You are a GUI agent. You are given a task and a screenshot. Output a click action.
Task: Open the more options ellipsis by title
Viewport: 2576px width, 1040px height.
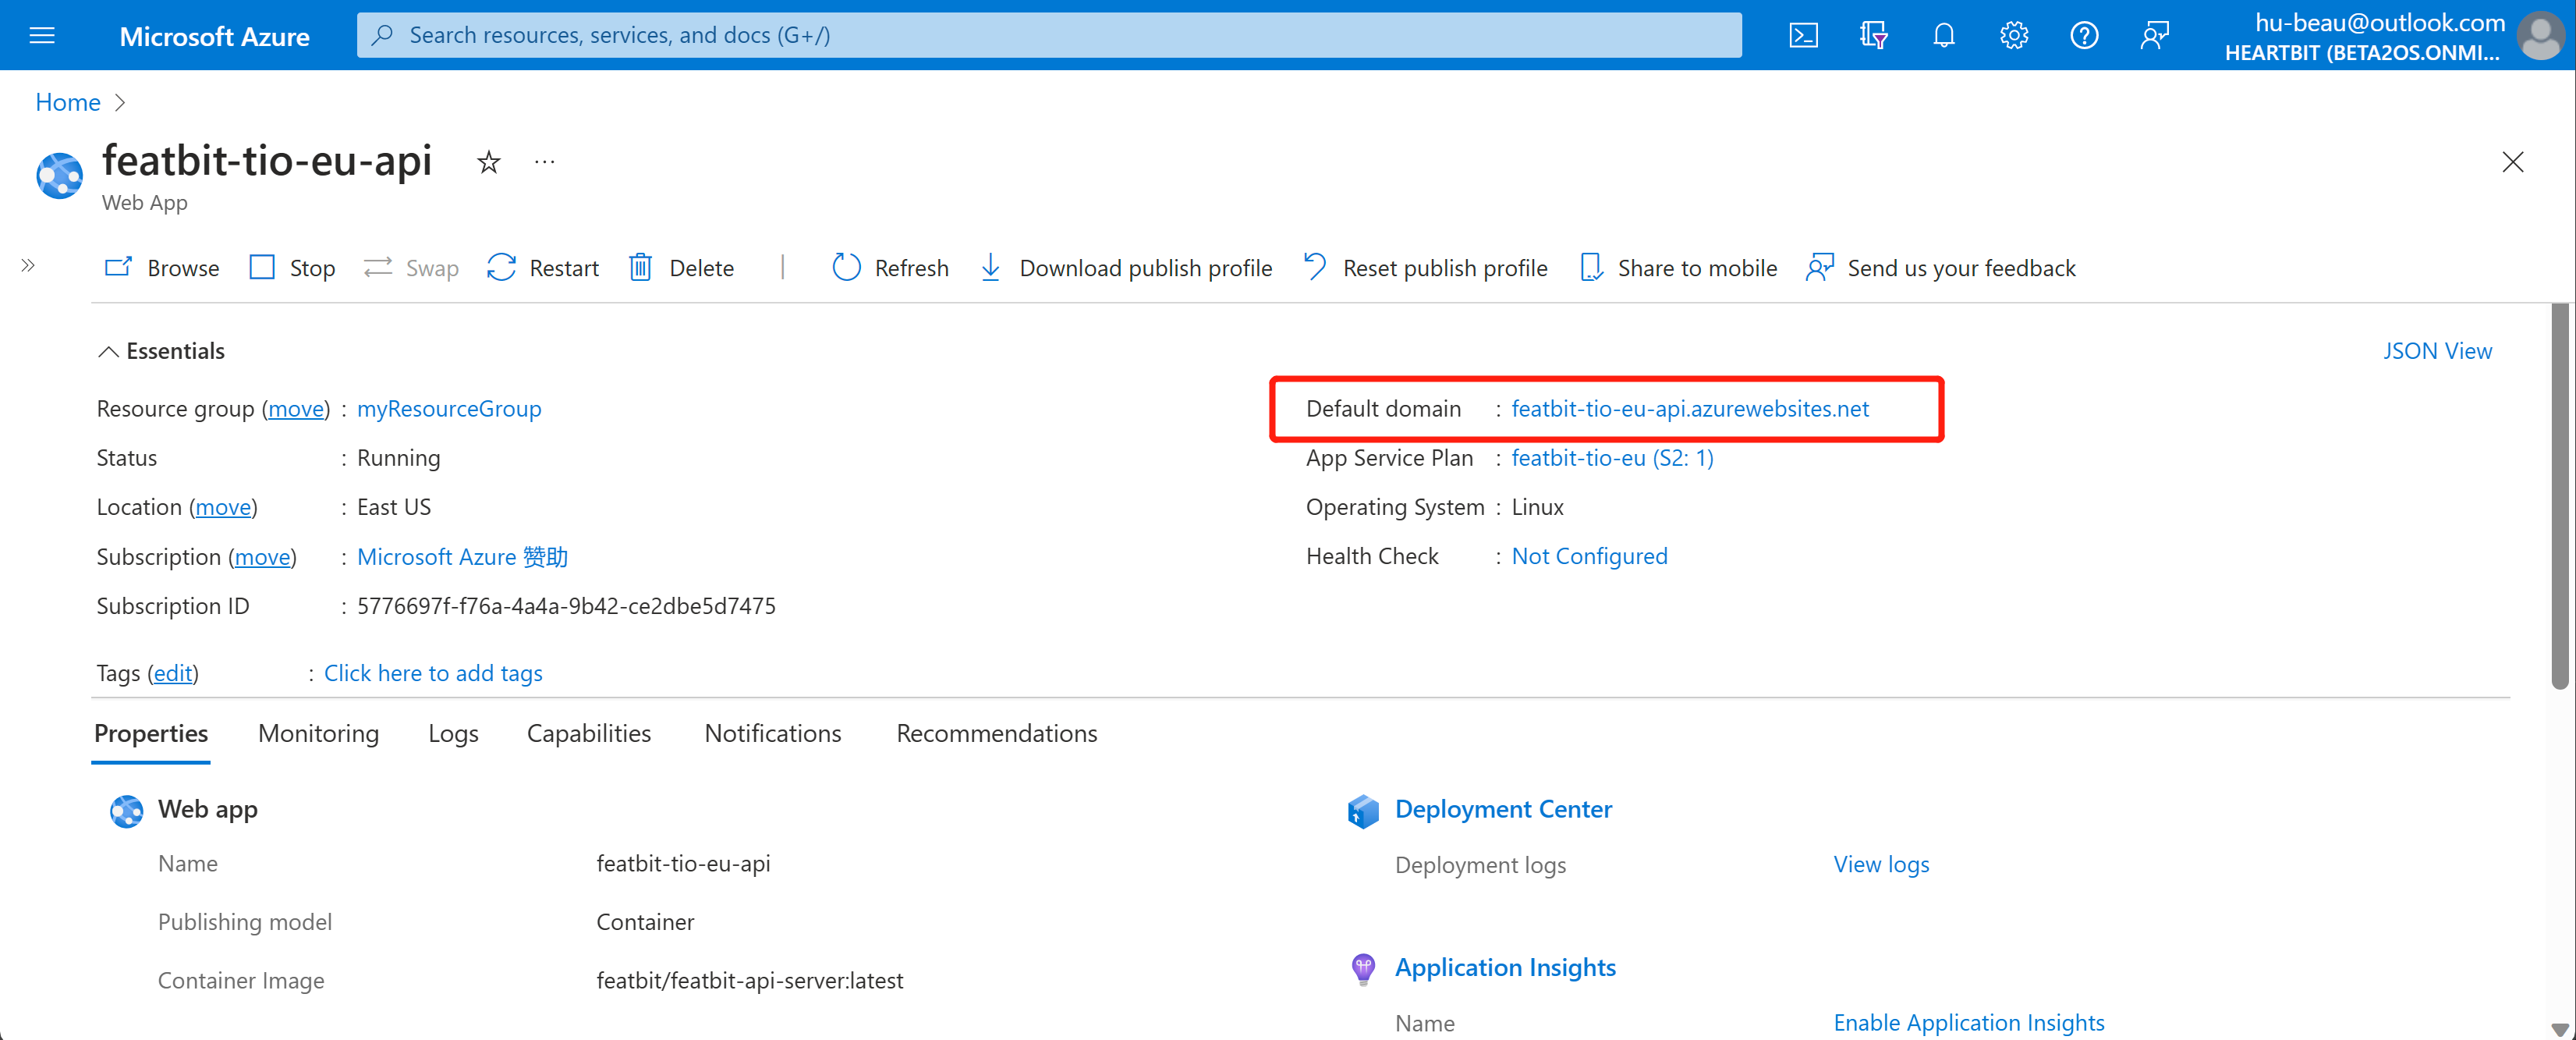tap(544, 162)
